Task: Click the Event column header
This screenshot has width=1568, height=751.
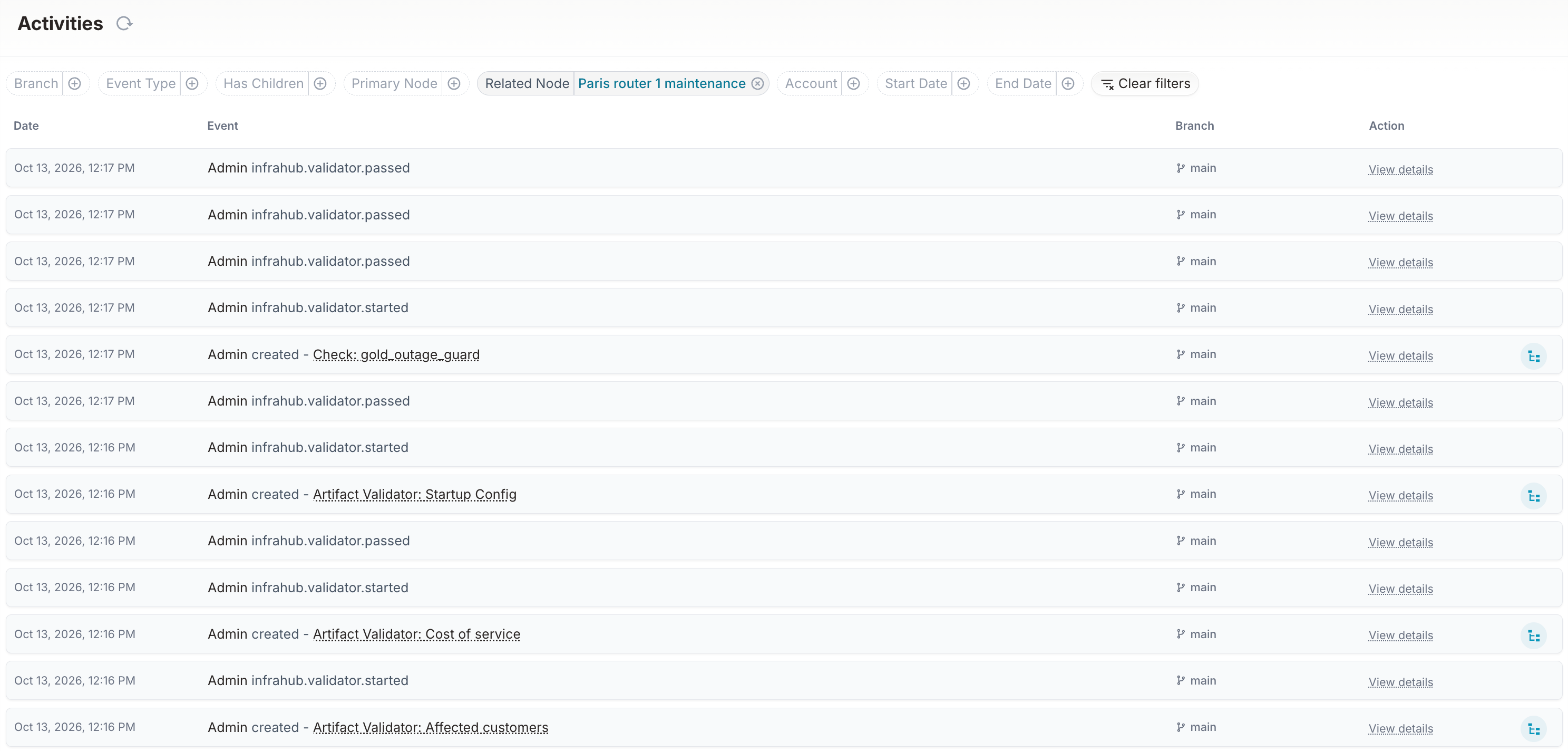Action: [223, 126]
